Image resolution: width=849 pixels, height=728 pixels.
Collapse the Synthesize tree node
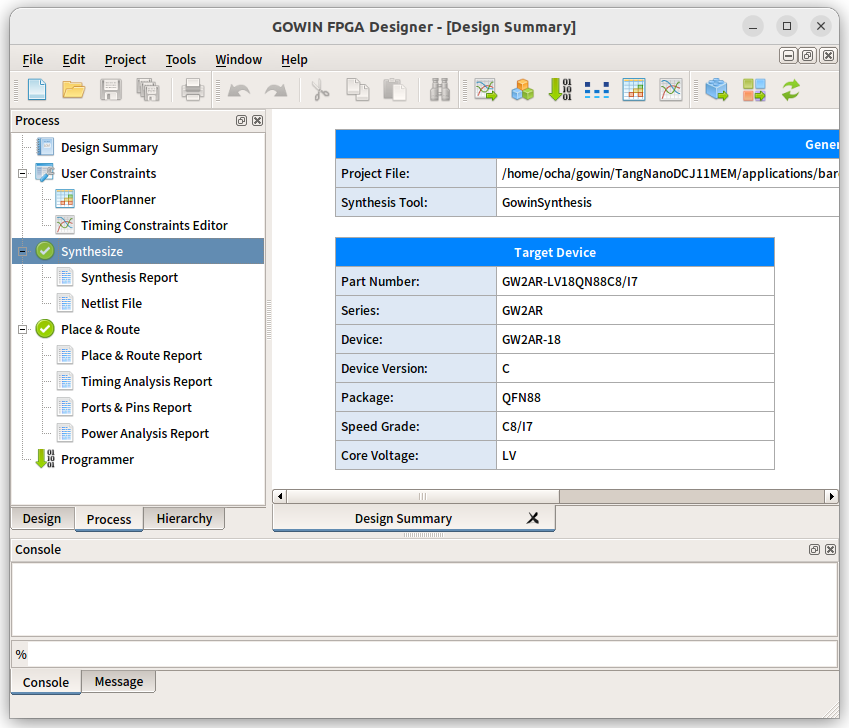tap(22, 252)
